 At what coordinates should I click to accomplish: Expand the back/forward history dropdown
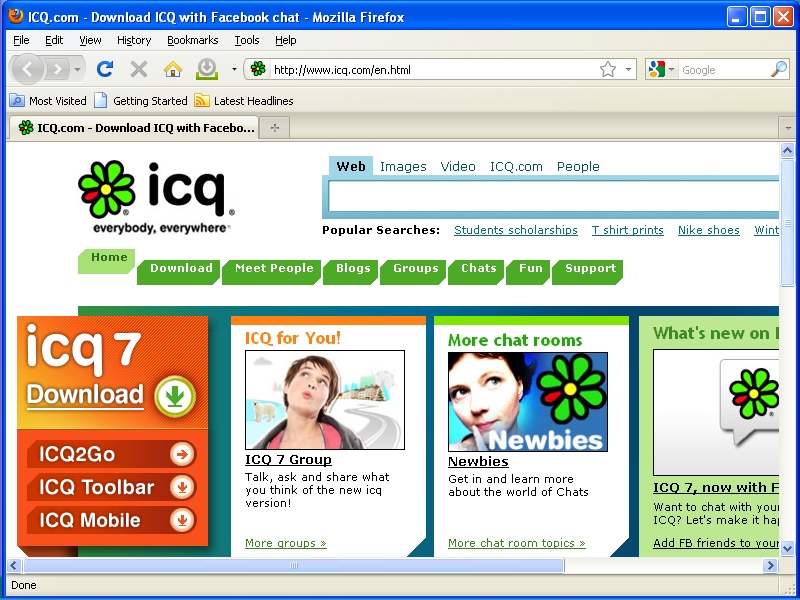pyautogui.click(x=78, y=70)
